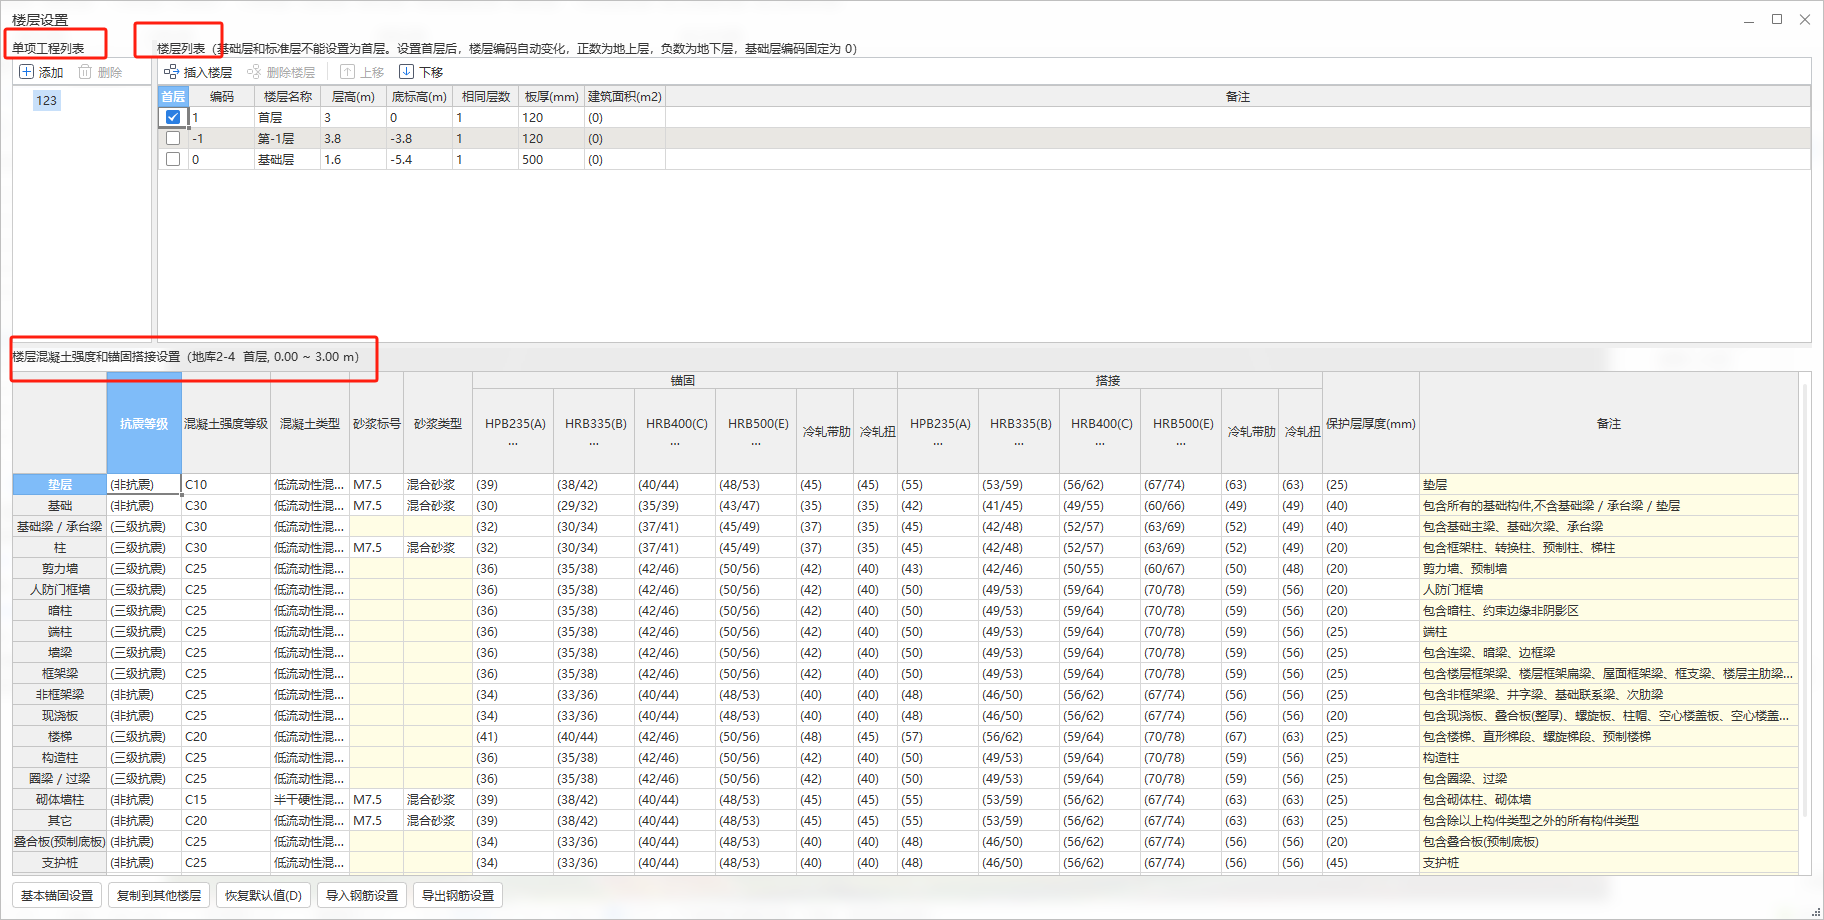This screenshot has width=1824, height=920.
Task: Click 混凝土强度等级 cell C15 in 砌体墙柱 row
Action: (226, 799)
